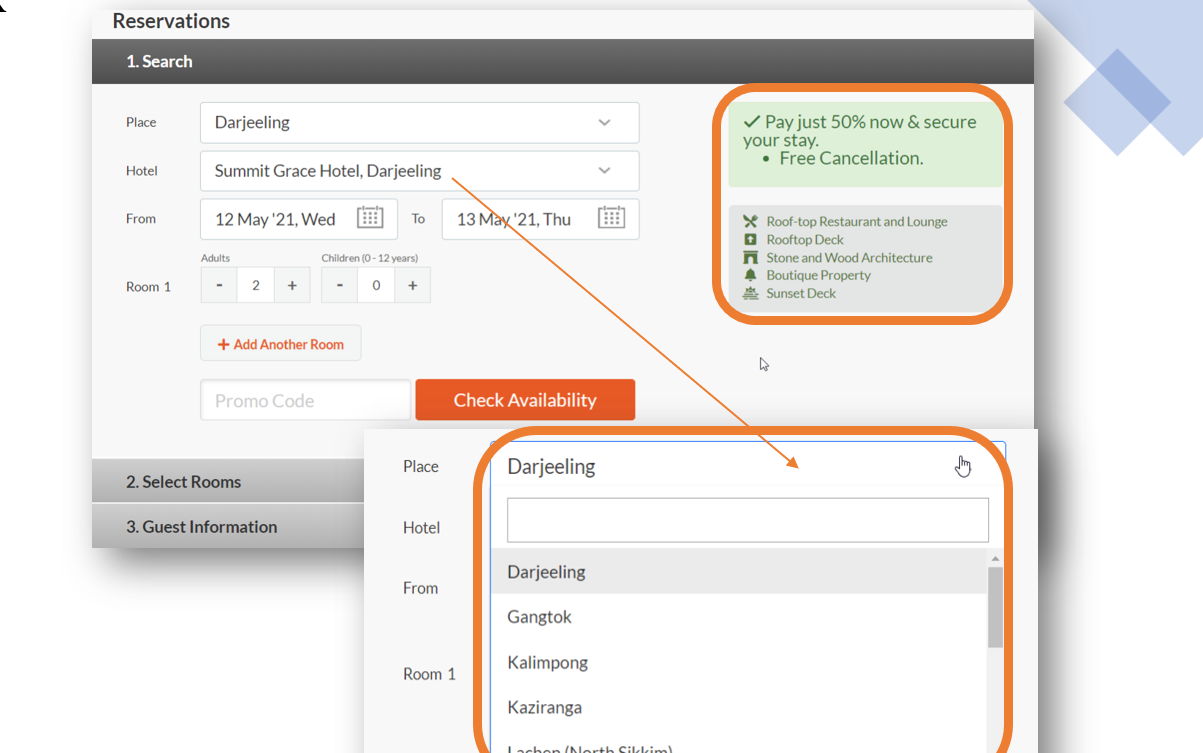Increase Children count with plus button

point(412,285)
